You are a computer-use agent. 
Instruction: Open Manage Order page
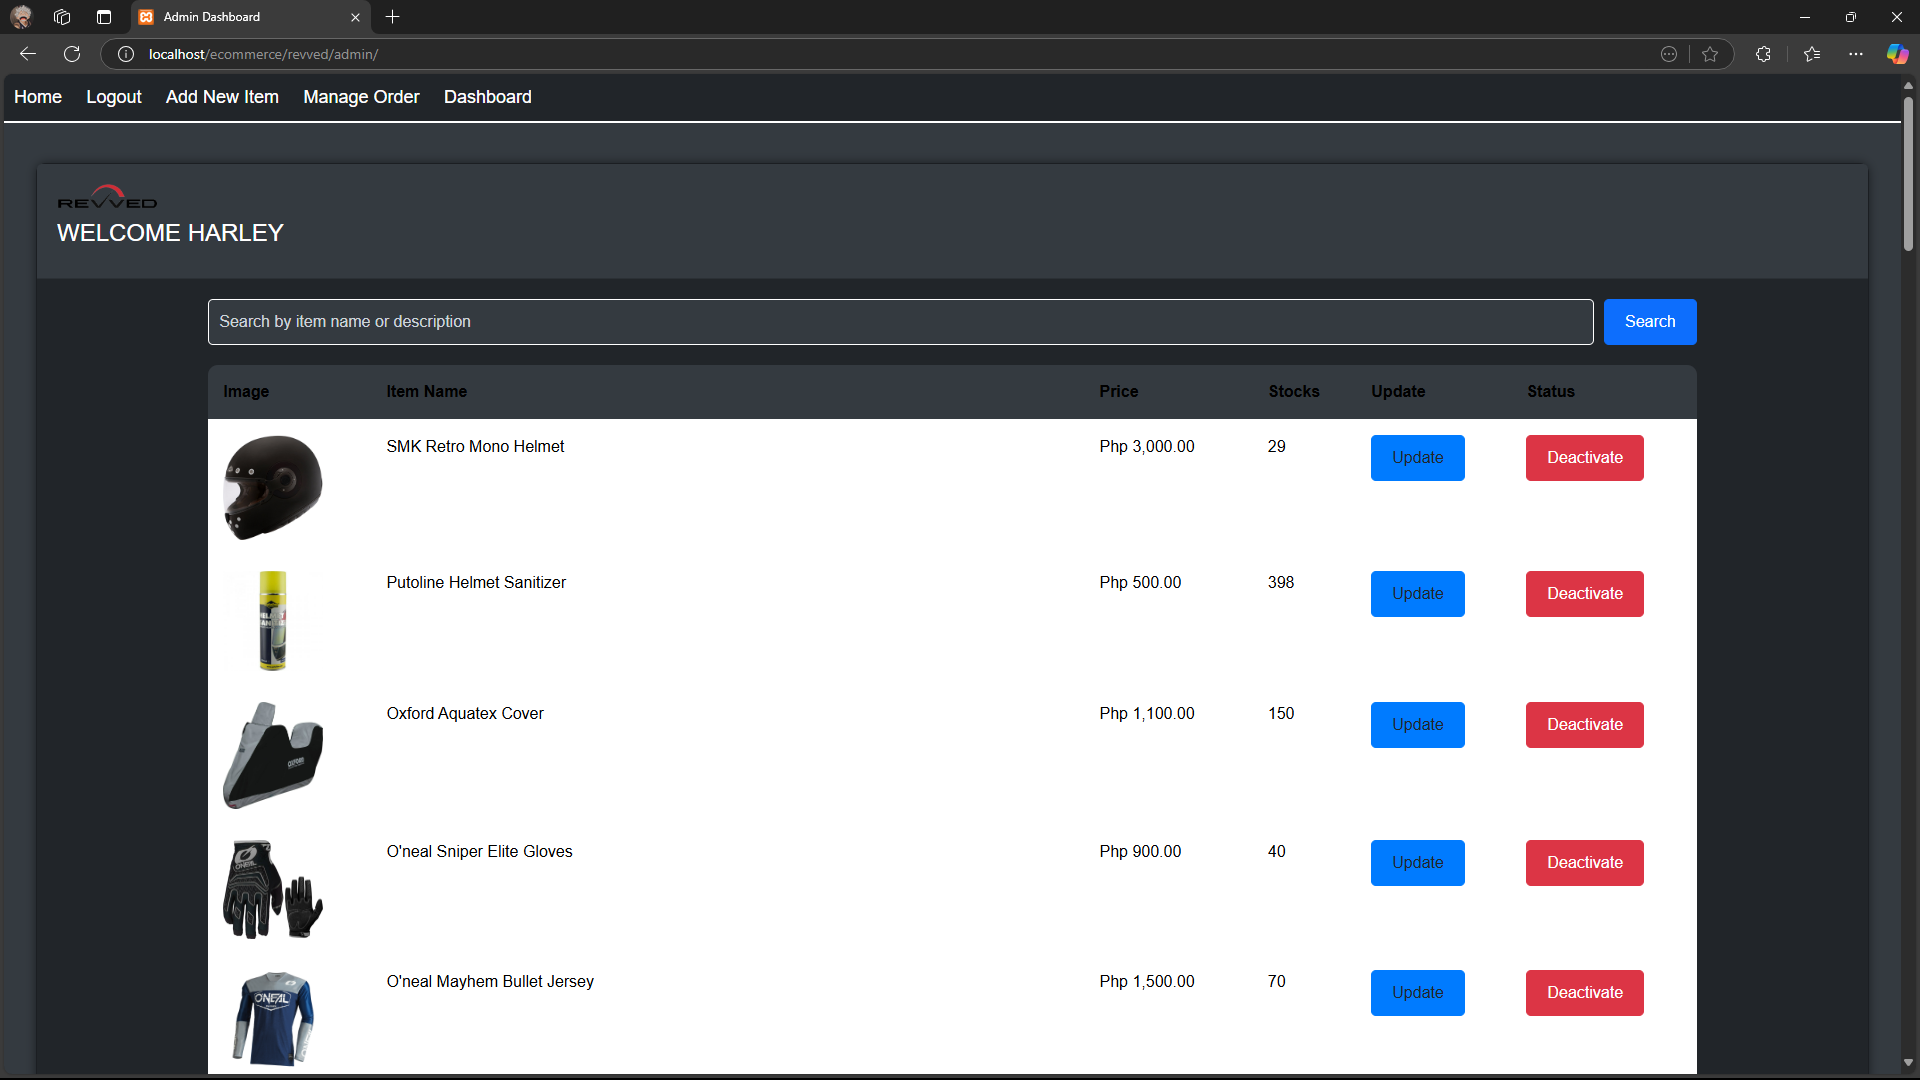pyautogui.click(x=361, y=97)
